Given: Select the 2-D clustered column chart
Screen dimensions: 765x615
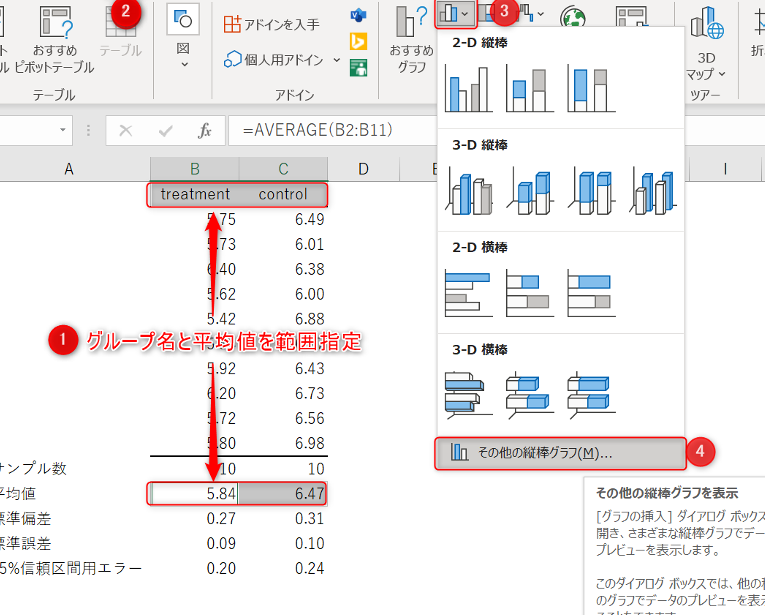Looking at the screenshot, I should click(x=469, y=89).
